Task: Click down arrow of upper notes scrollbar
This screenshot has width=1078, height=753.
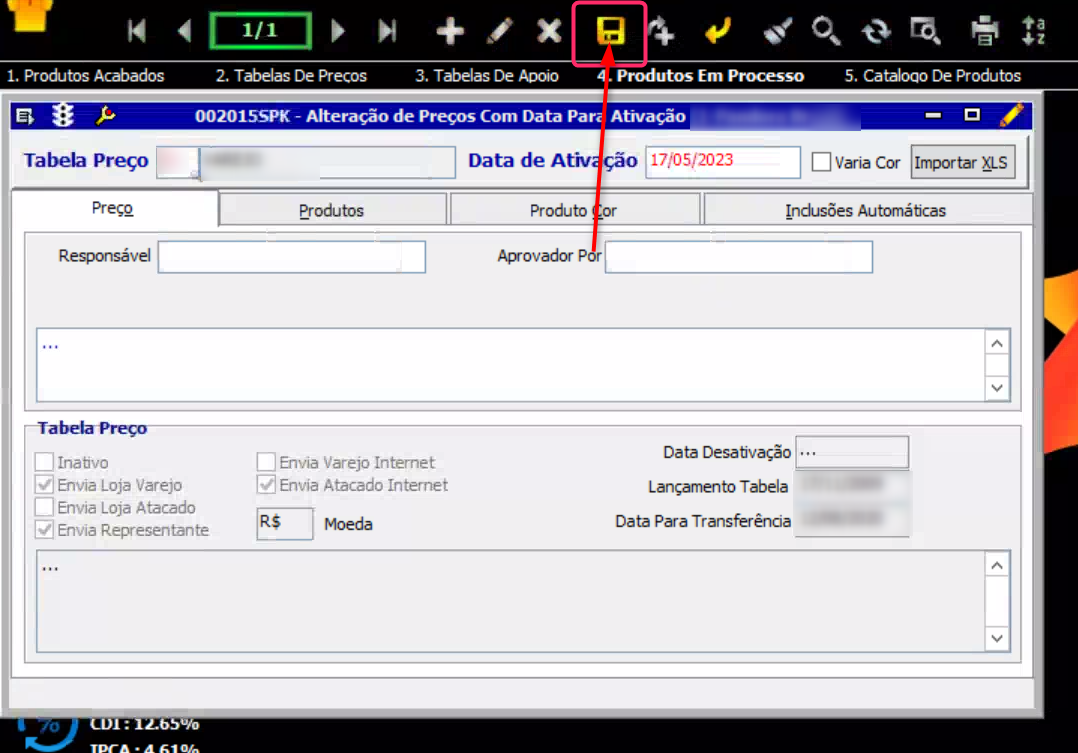Action: click(x=998, y=388)
